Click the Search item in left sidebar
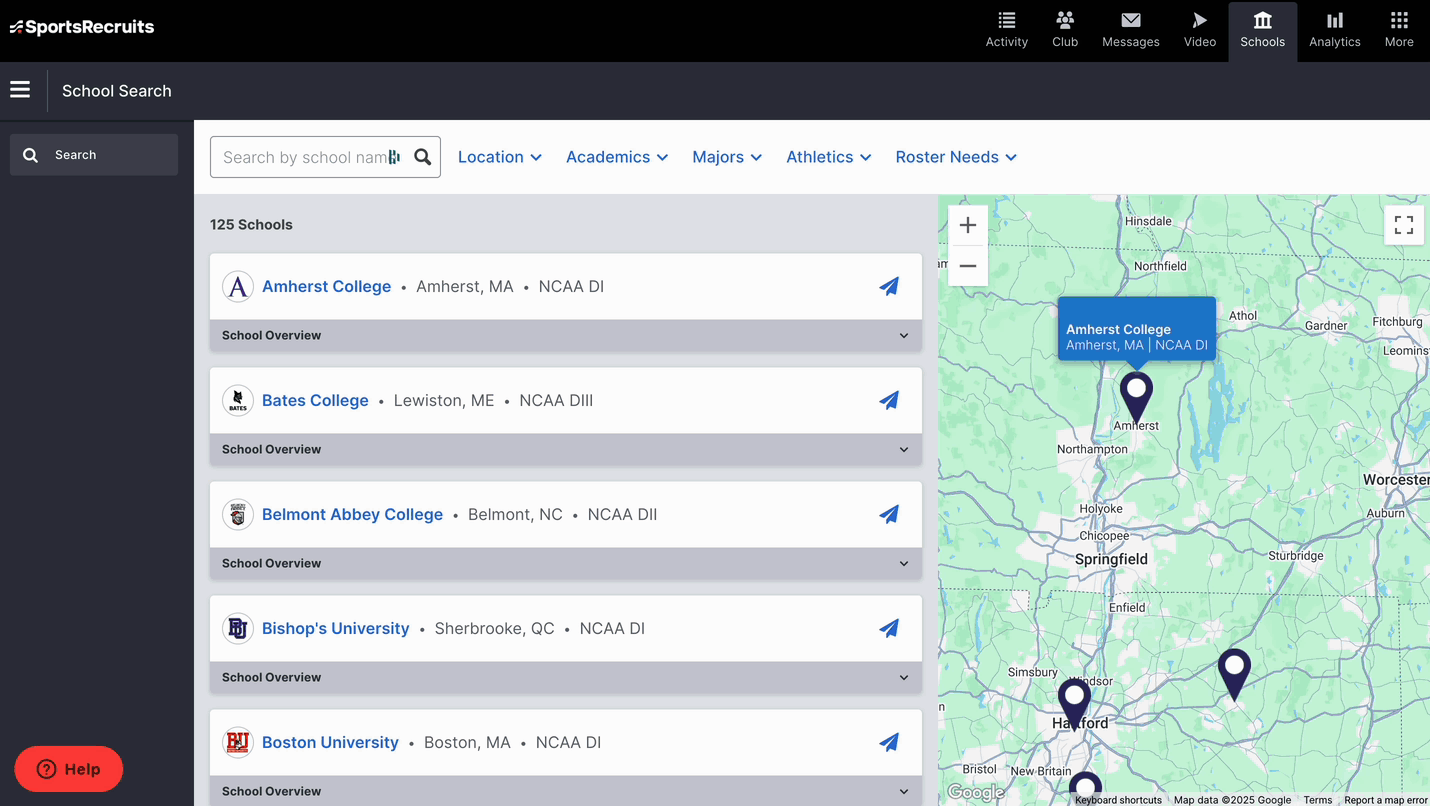The height and width of the screenshot is (806, 1431). point(94,155)
